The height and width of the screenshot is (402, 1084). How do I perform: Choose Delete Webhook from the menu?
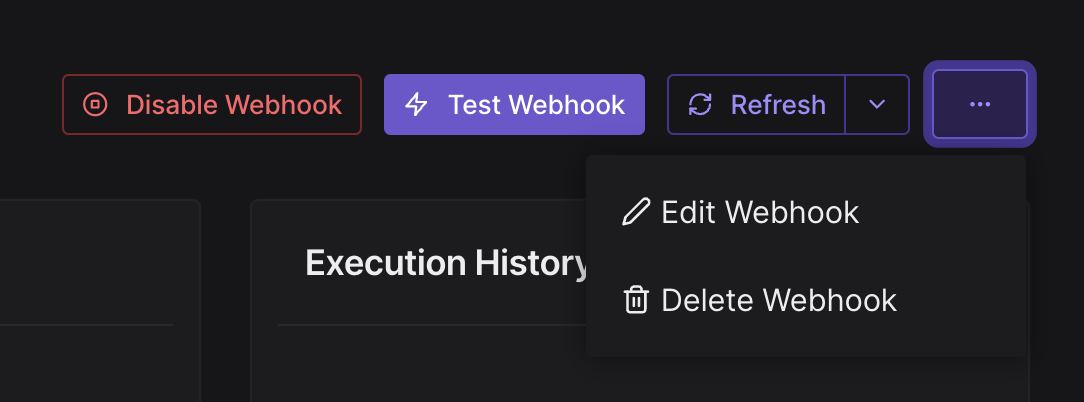pos(806,300)
